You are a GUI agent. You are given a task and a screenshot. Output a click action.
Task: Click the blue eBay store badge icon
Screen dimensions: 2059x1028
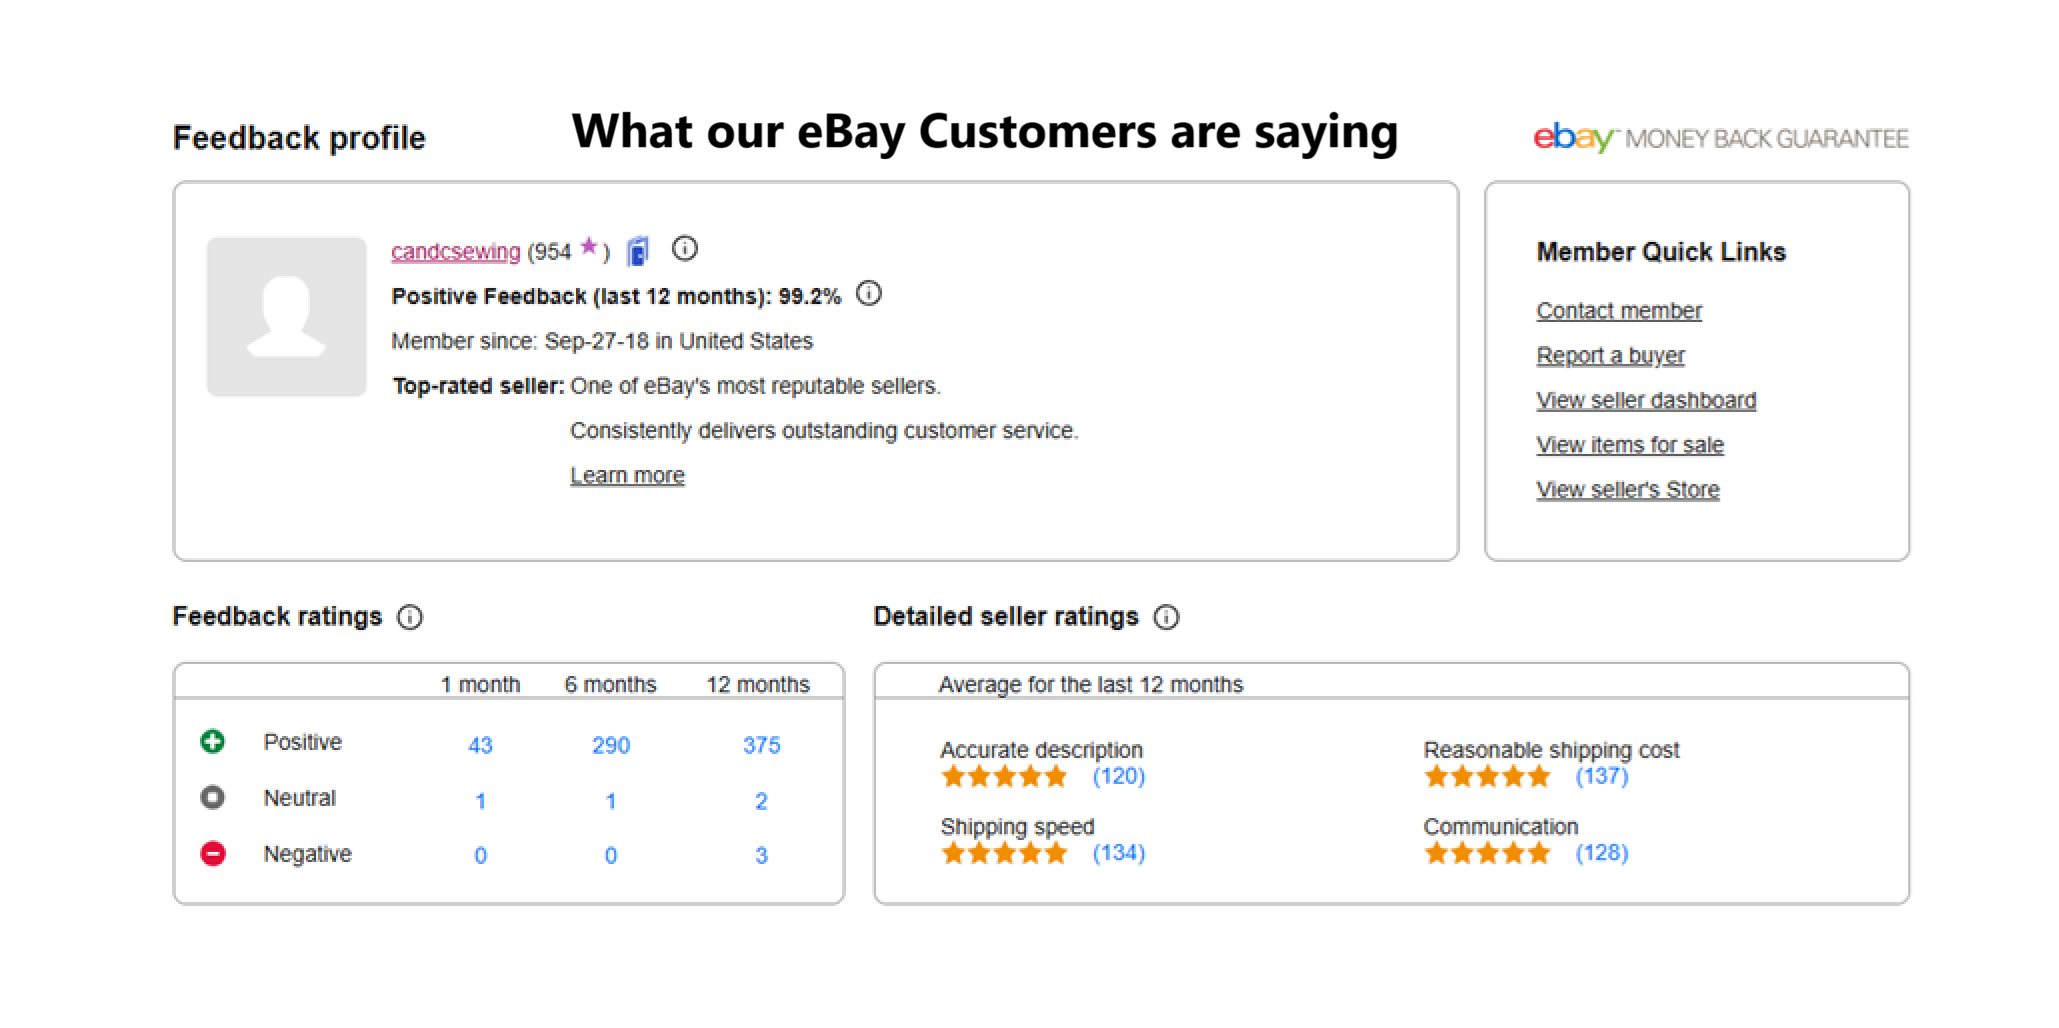click(638, 251)
